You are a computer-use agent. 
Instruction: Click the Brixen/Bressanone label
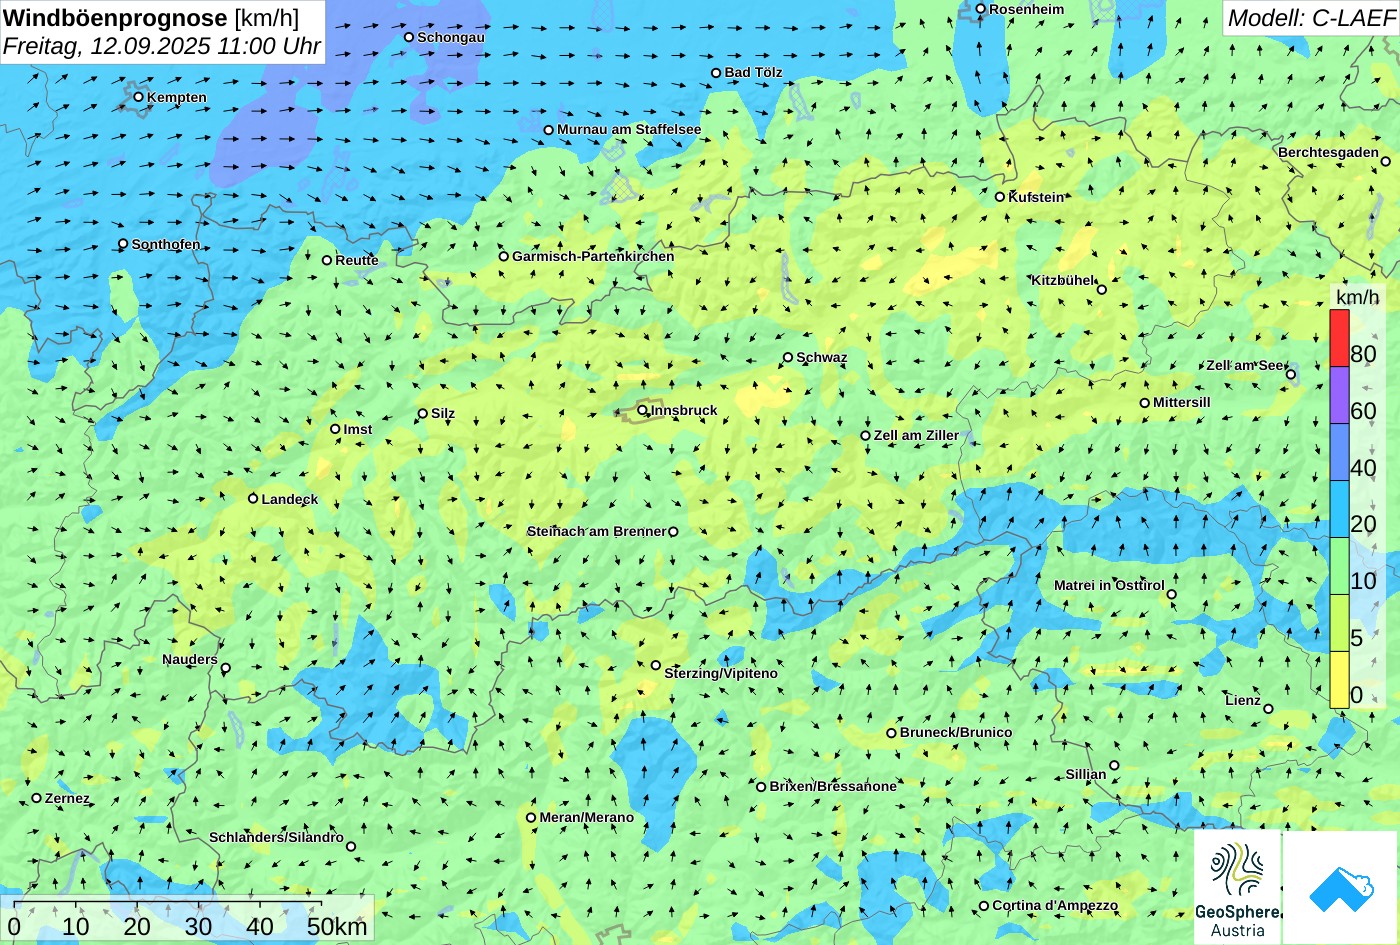833,786
